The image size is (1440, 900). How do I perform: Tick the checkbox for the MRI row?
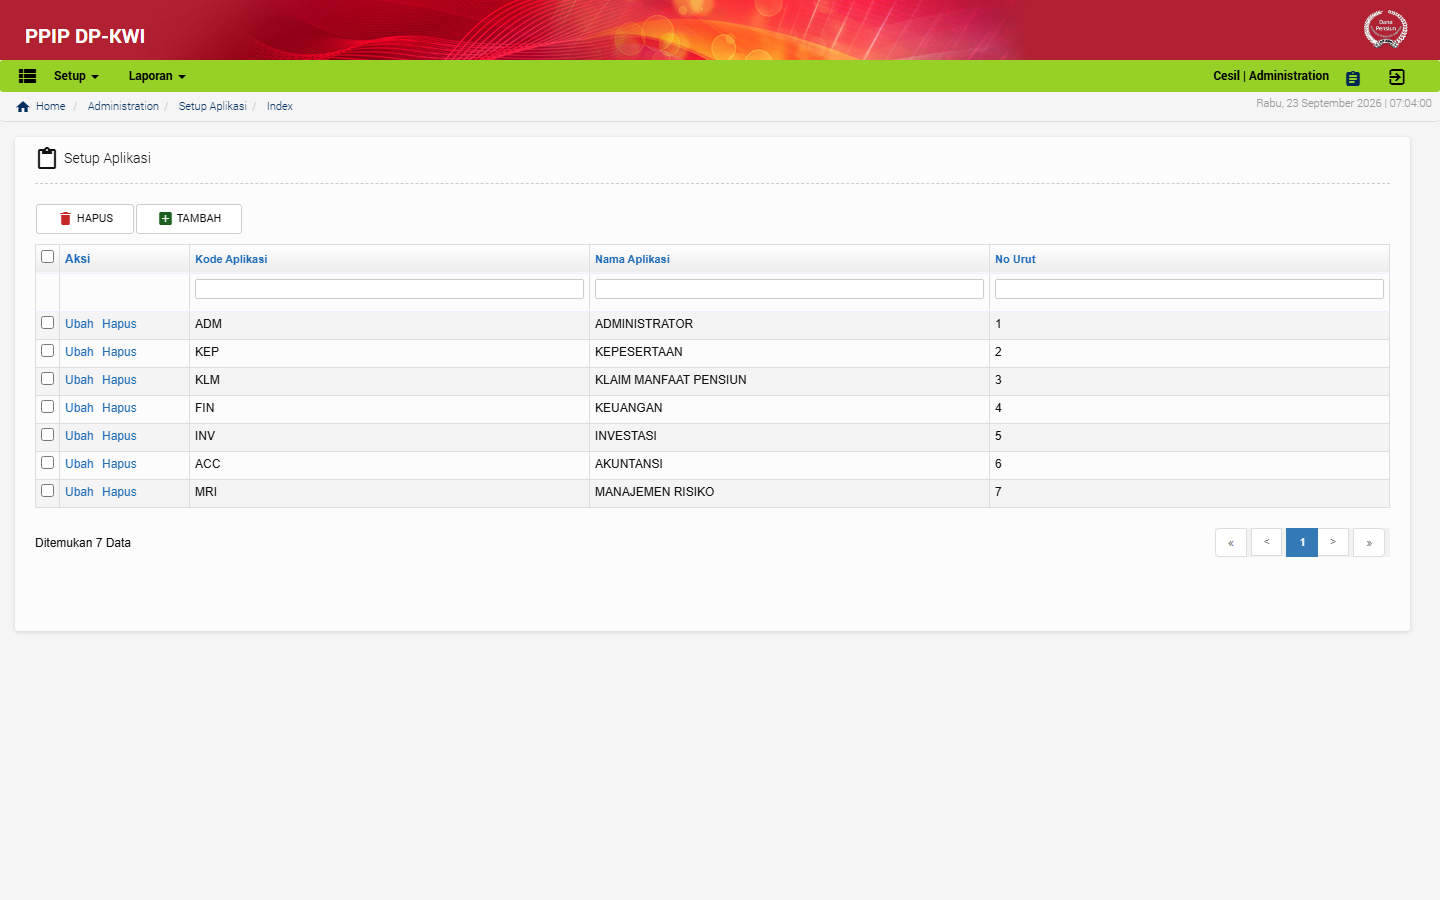click(47, 491)
